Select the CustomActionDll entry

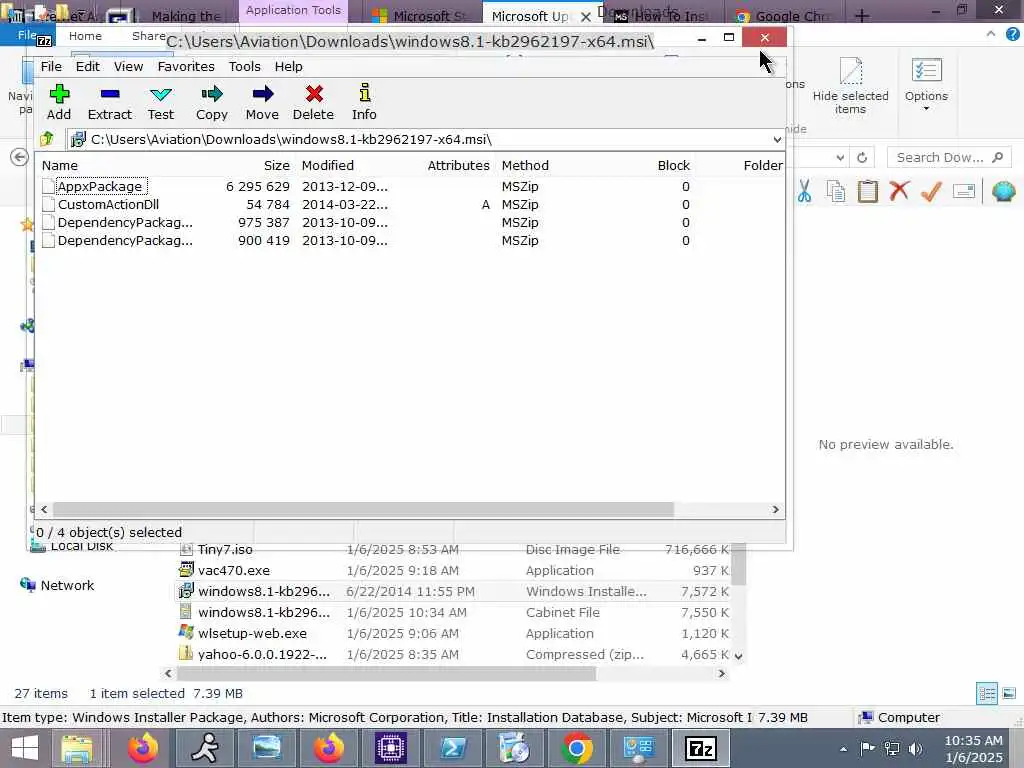pos(108,204)
